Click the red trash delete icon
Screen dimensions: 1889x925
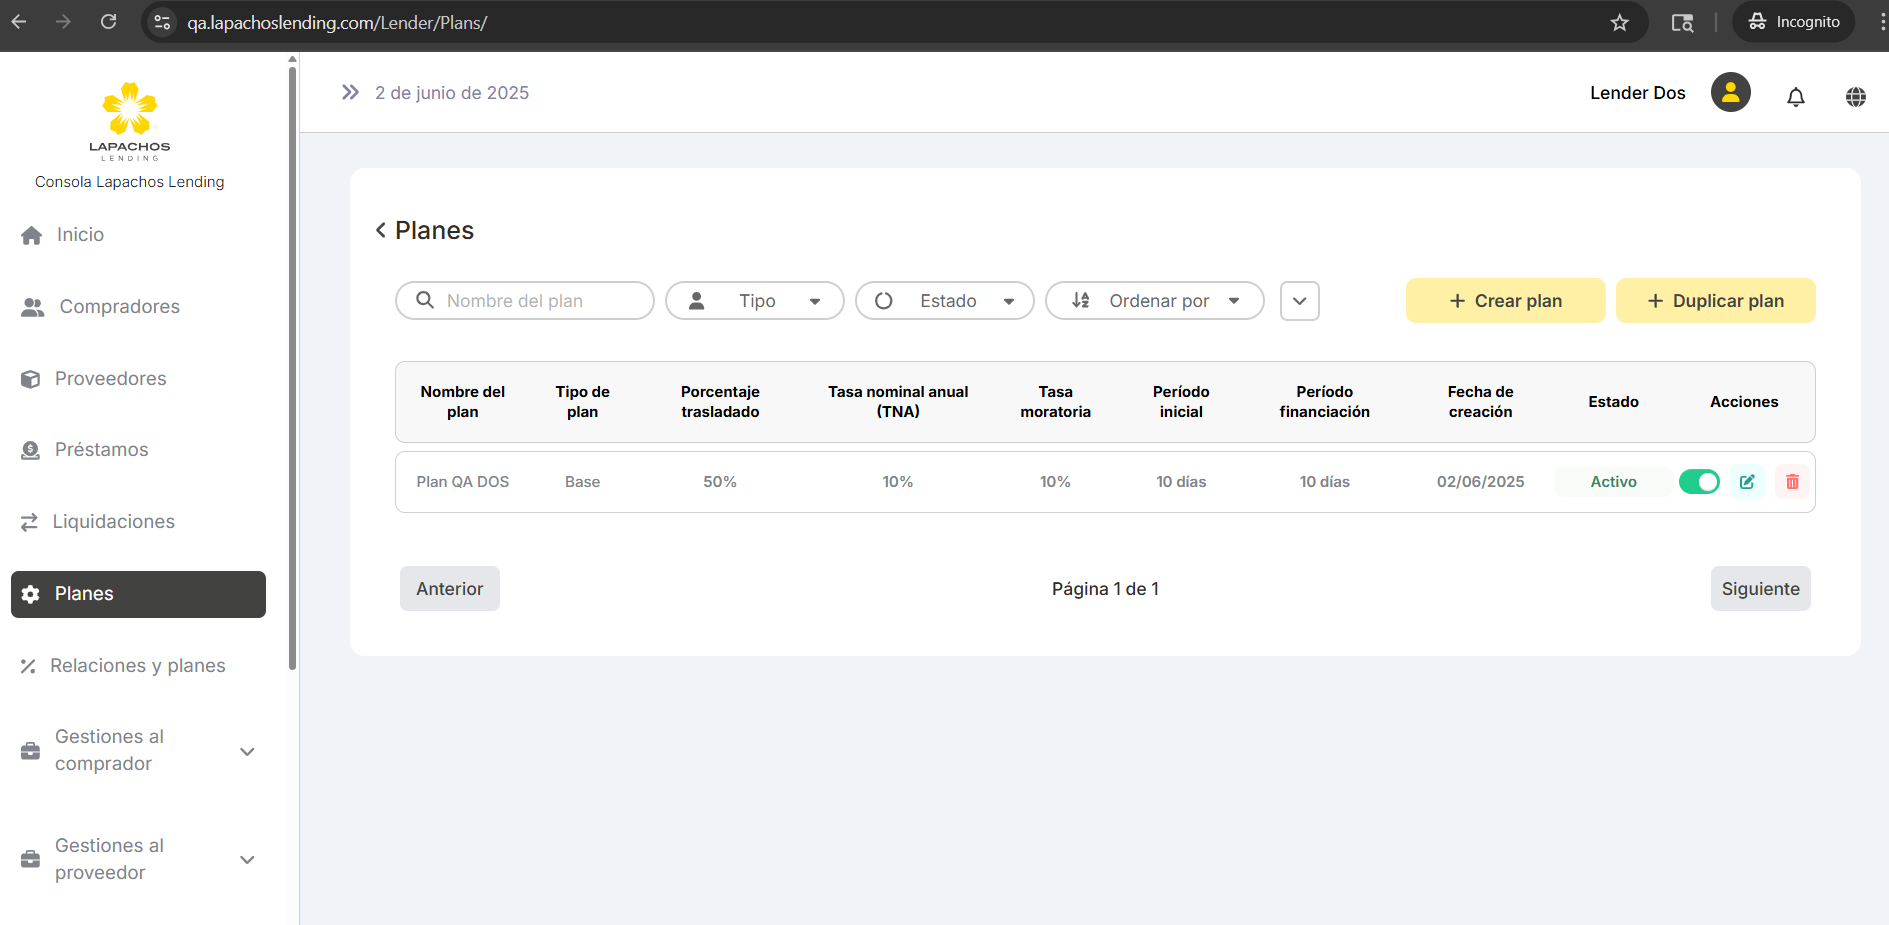coord(1792,482)
